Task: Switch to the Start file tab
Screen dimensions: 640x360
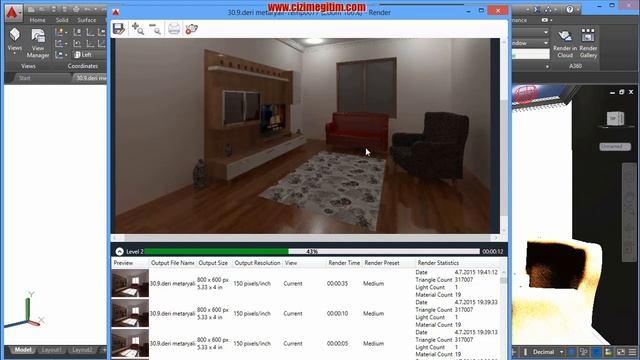Action: 24,78
